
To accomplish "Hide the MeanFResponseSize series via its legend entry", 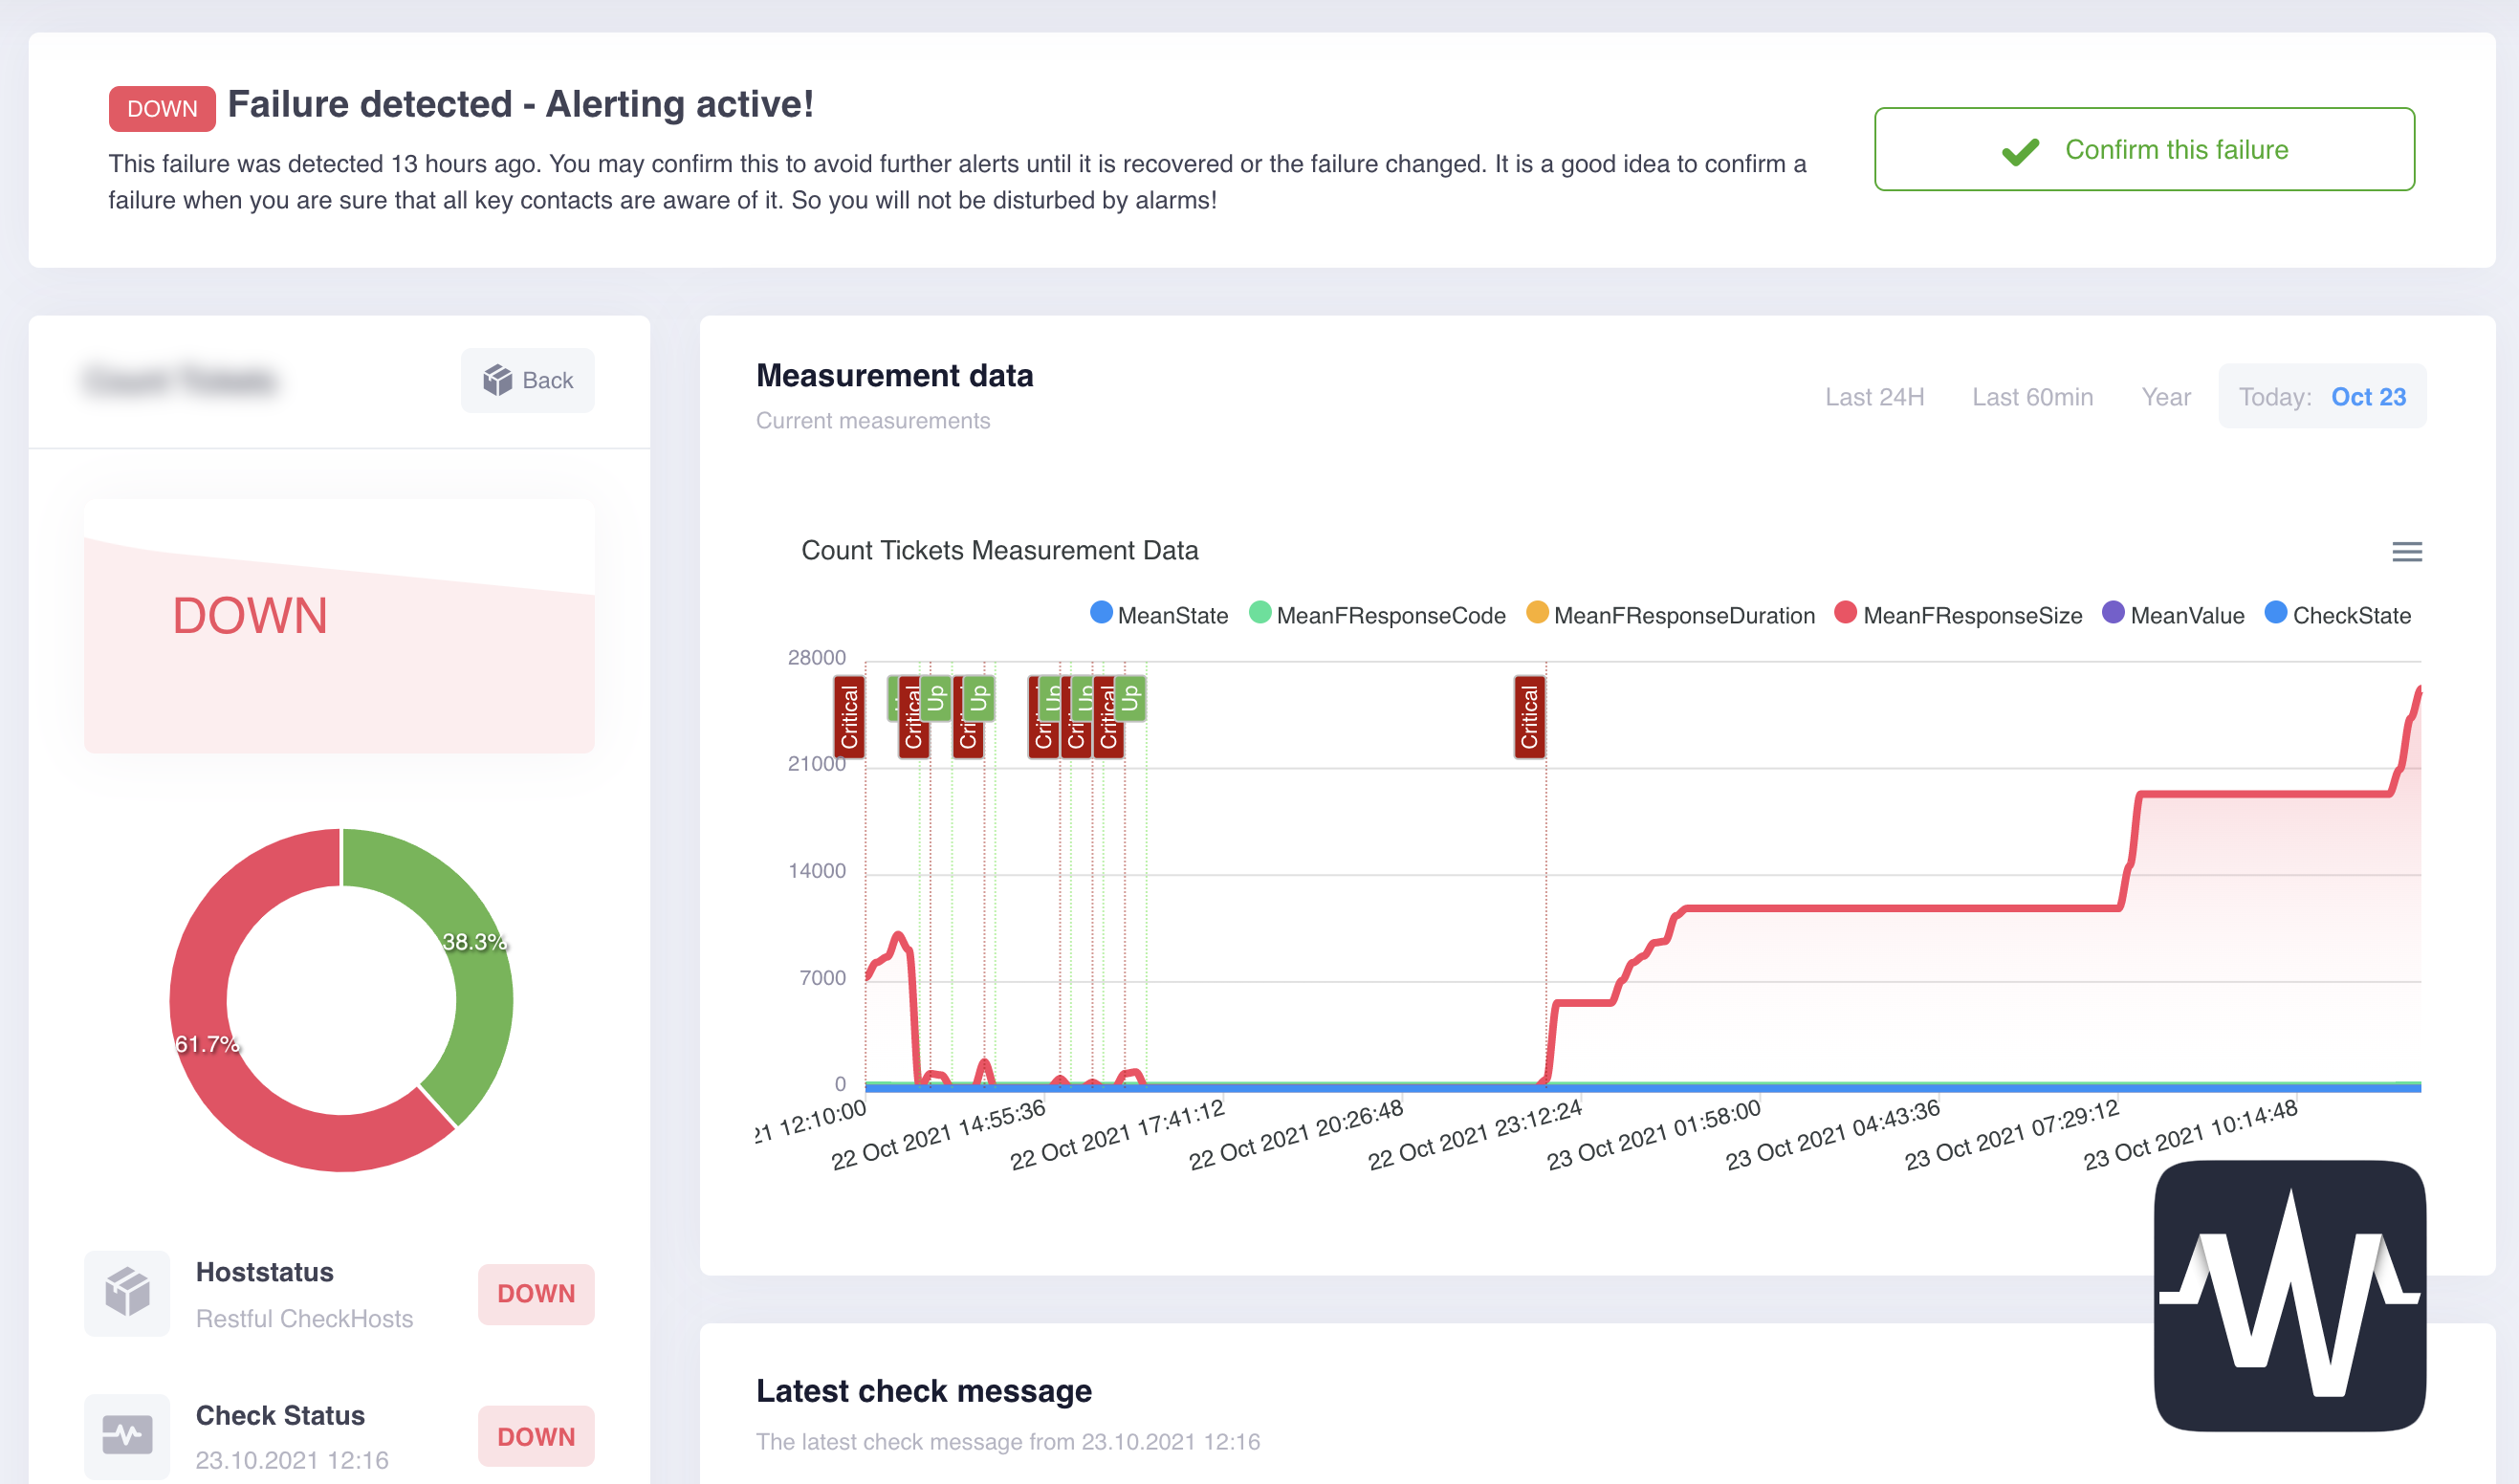I will pyautogui.click(x=1972, y=615).
